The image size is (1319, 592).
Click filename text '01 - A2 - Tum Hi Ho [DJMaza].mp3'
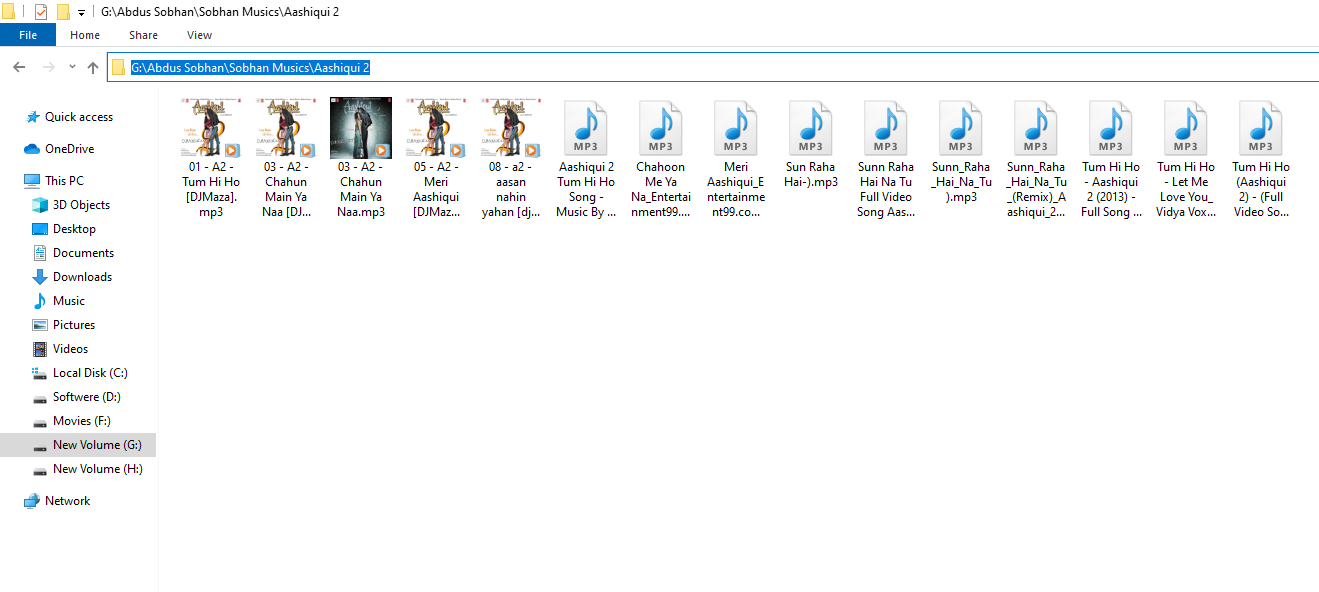click(x=212, y=190)
